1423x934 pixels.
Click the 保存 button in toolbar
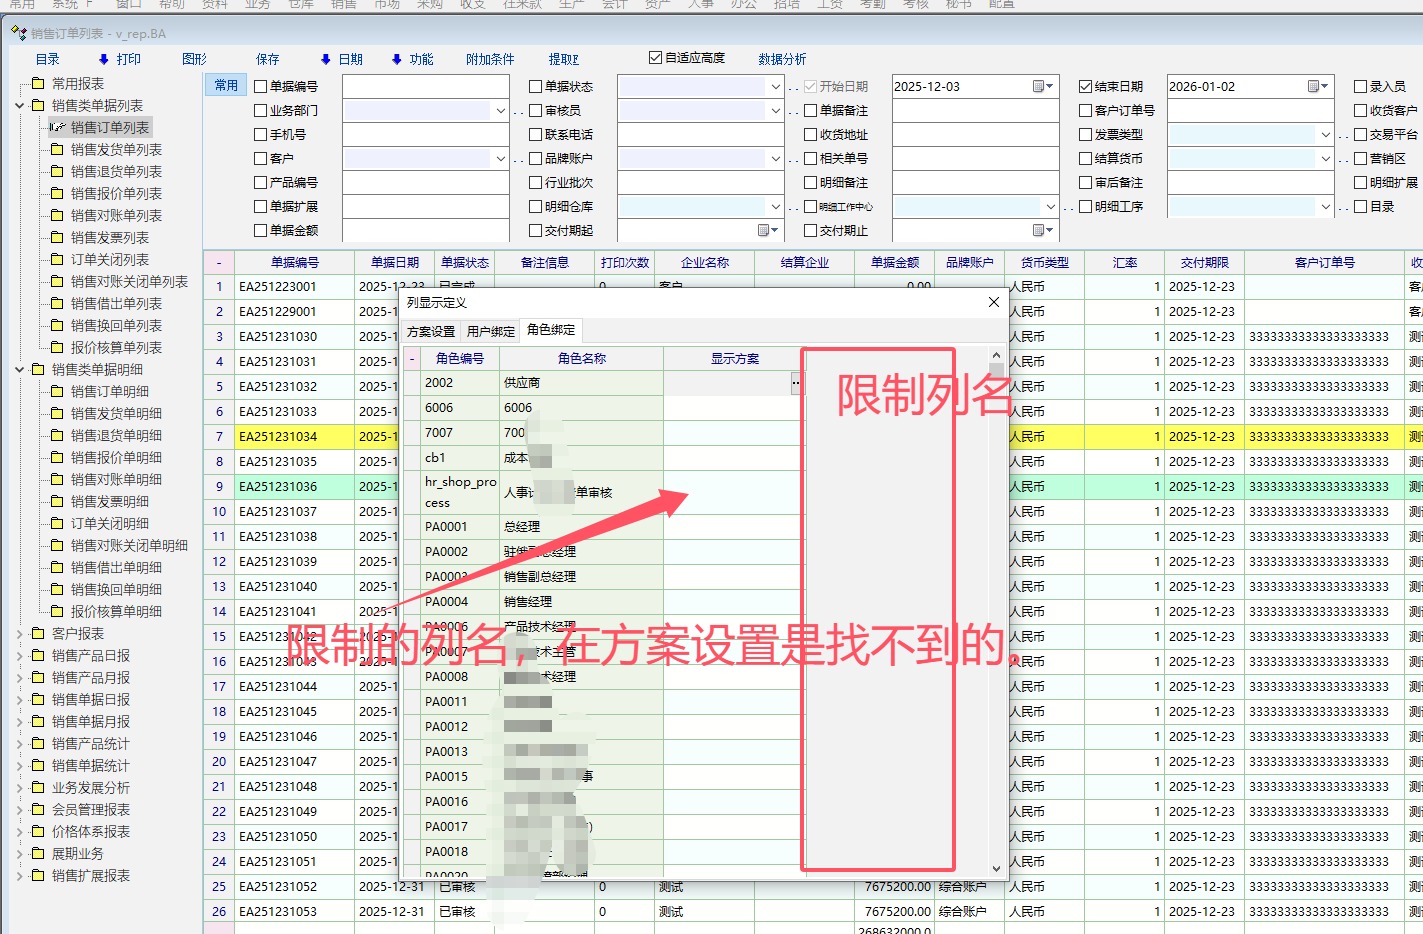click(x=268, y=60)
